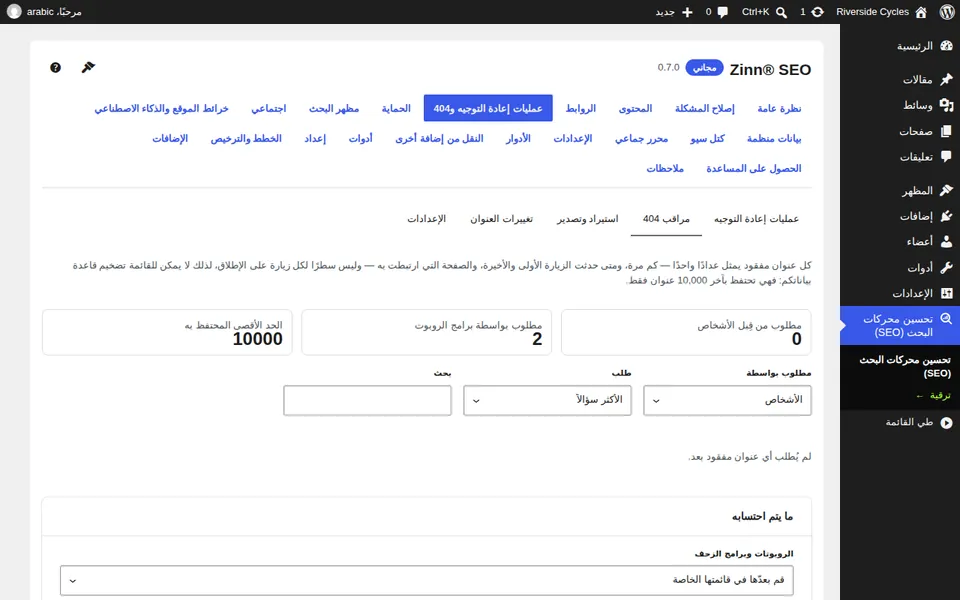Image resolution: width=960 pixels, height=600 pixels.
Task: Open the الإعدادات tab in second row
Action: (573, 138)
